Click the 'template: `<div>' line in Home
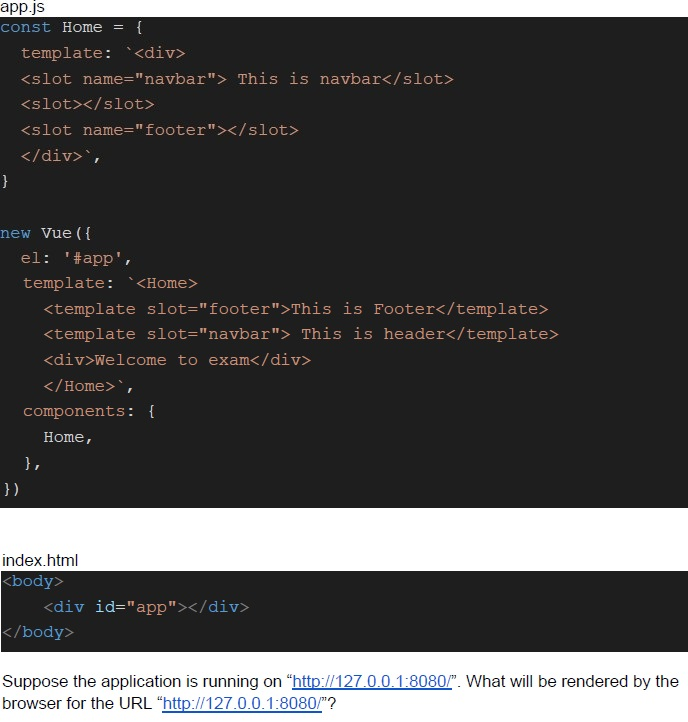This screenshot has width=688, height=722. (103, 53)
